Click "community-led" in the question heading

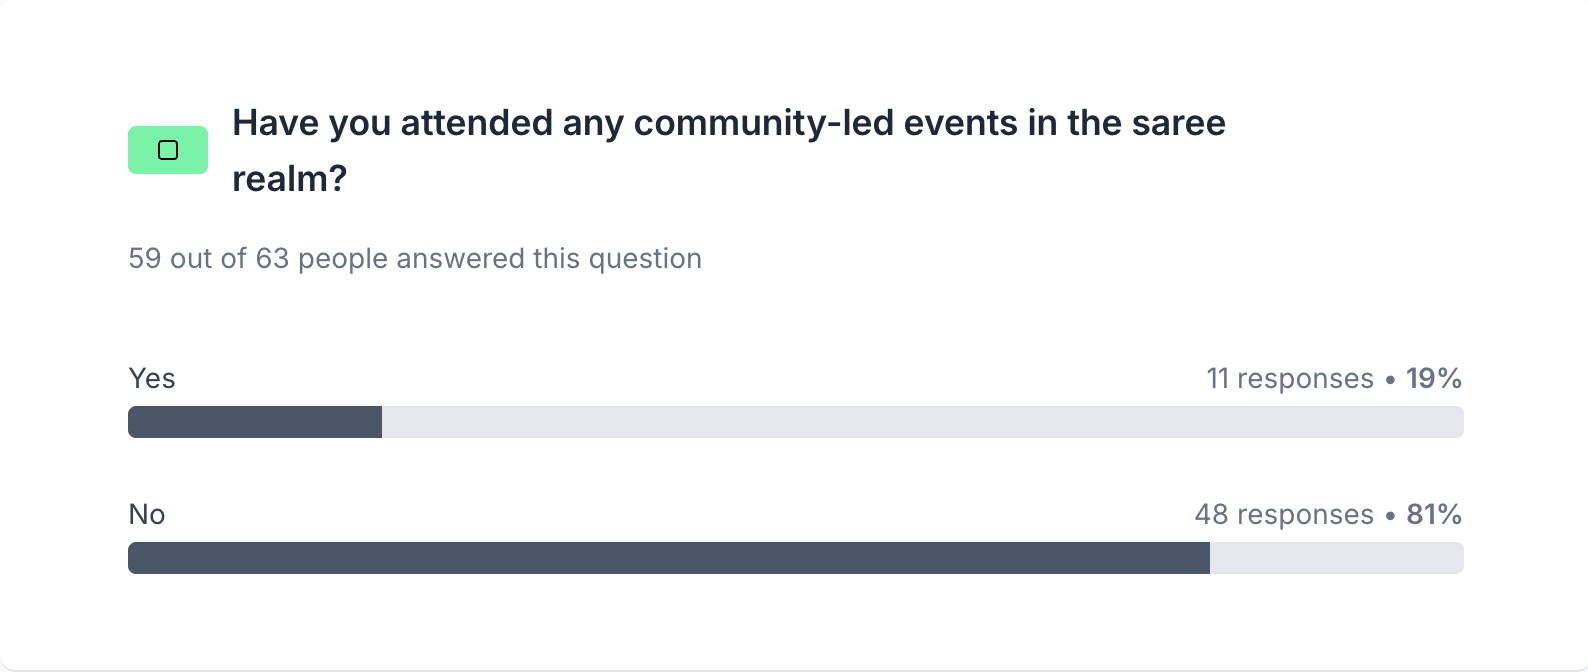pyautogui.click(x=763, y=124)
